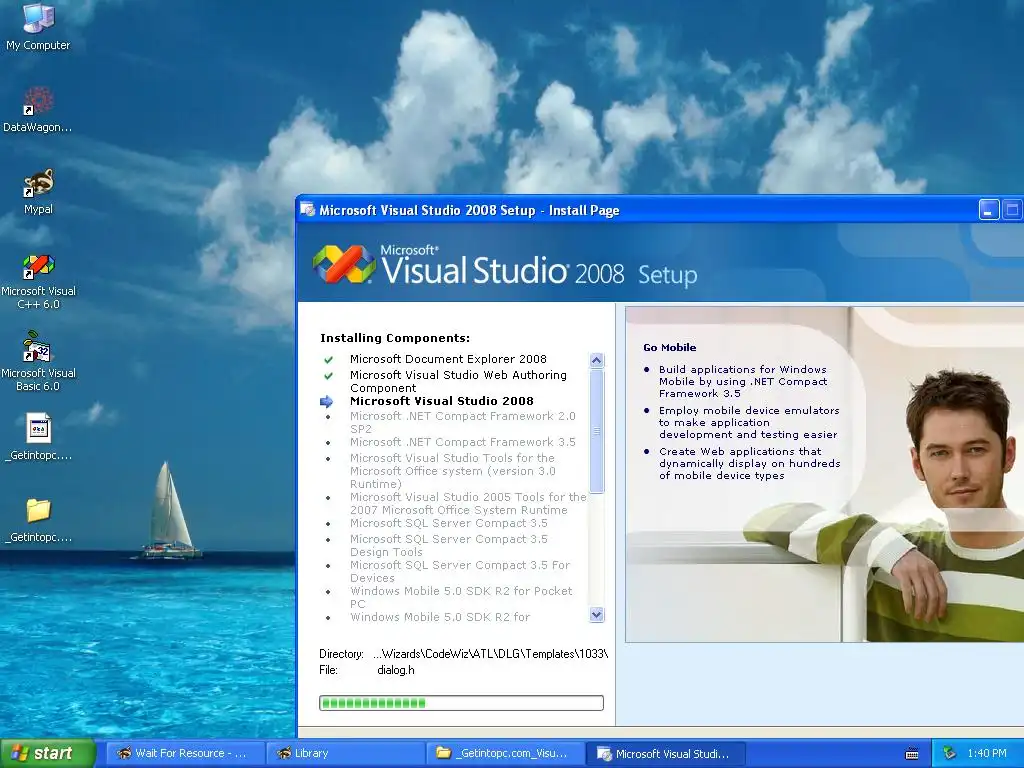Click the Microsoft SQL Server Compact 3.5 entry
This screenshot has width=1024, height=768.
click(x=449, y=523)
